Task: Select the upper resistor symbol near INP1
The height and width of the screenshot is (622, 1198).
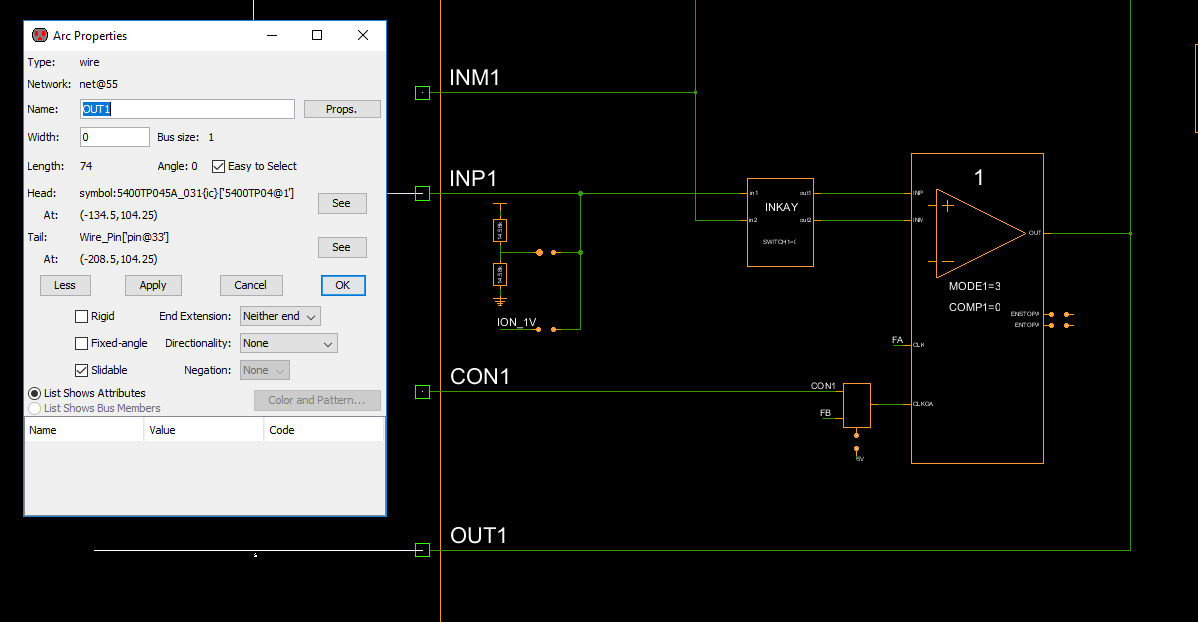Action: (500, 230)
